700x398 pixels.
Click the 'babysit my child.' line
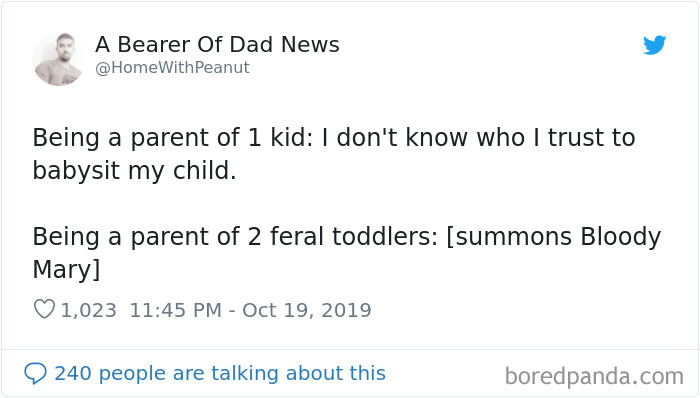[x=134, y=171]
